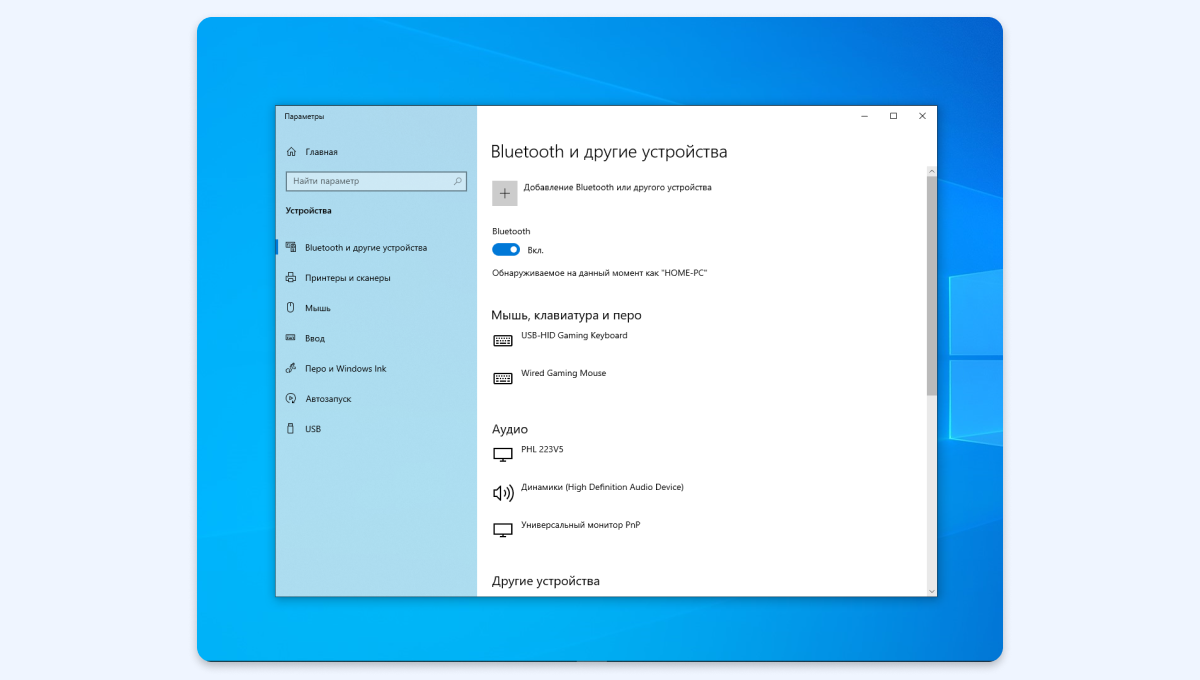
Task: Turn off the Bluetooth toggle switch
Action: tap(506, 250)
